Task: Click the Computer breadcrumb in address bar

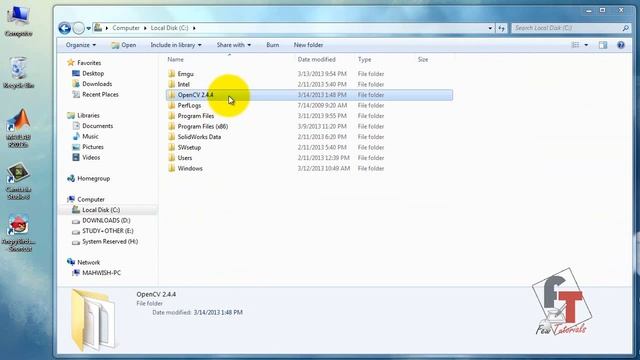Action: (x=126, y=28)
